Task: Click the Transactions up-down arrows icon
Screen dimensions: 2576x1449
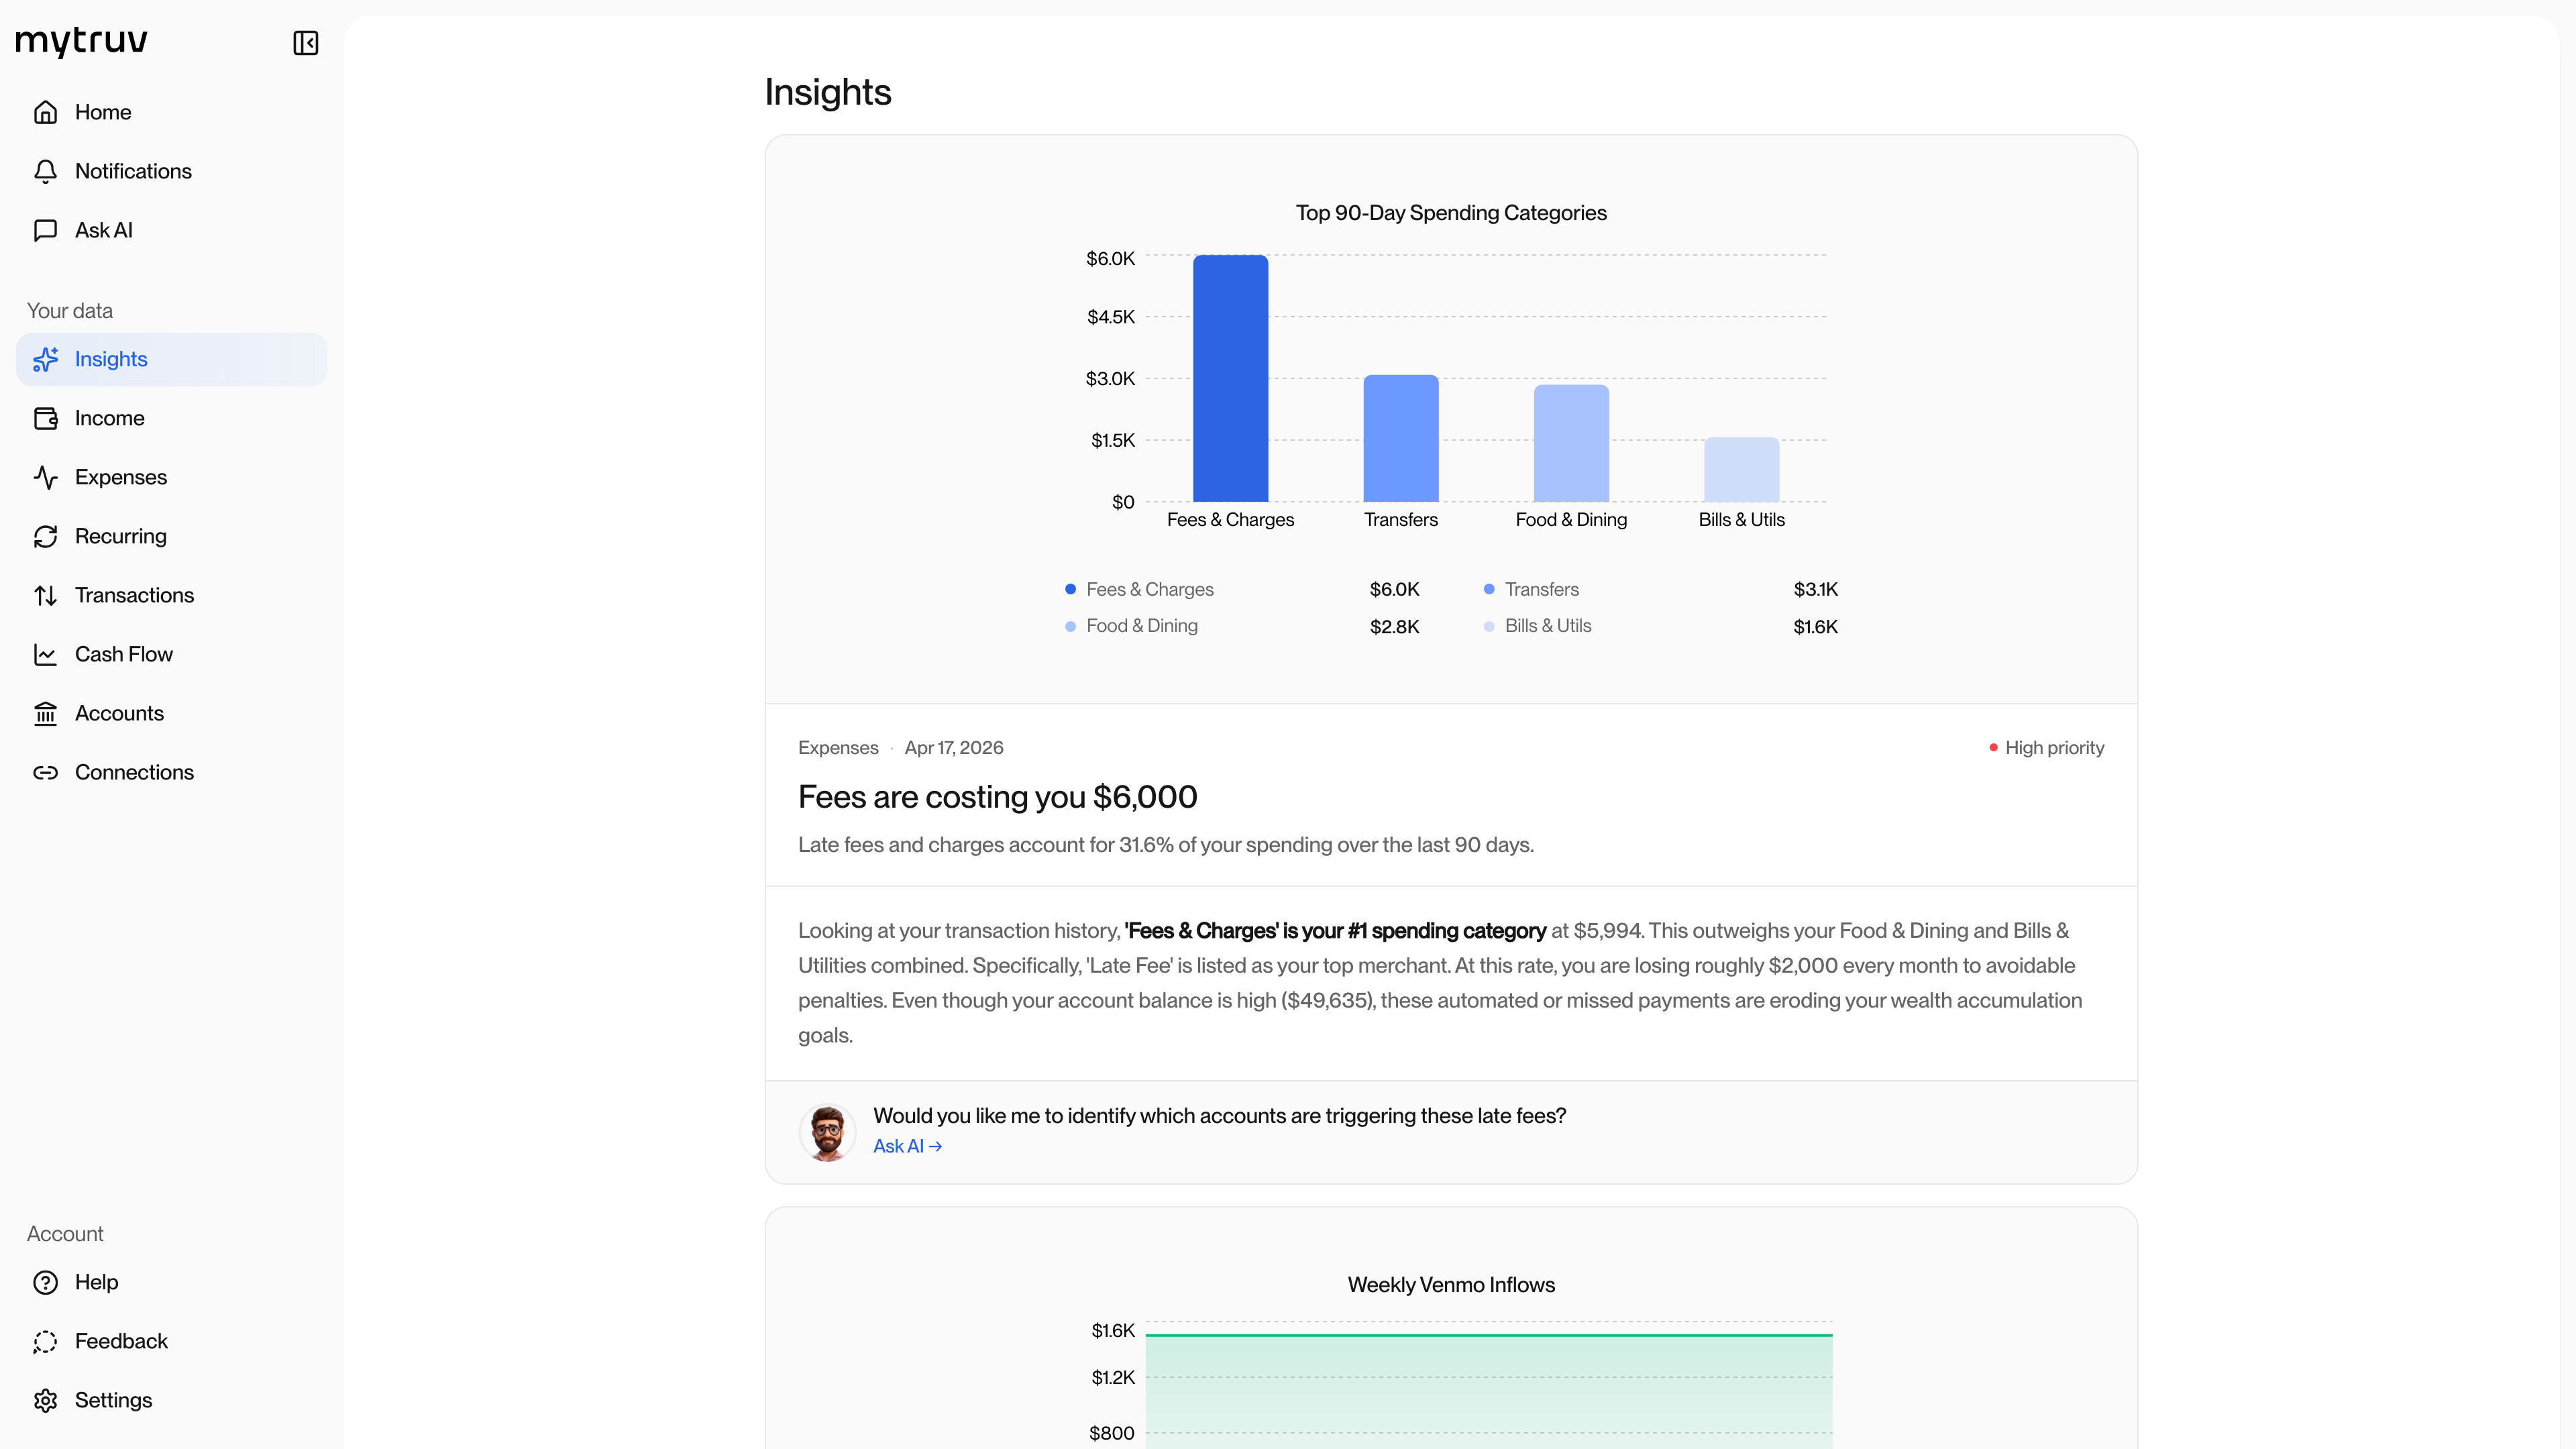Action: click(45, 595)
